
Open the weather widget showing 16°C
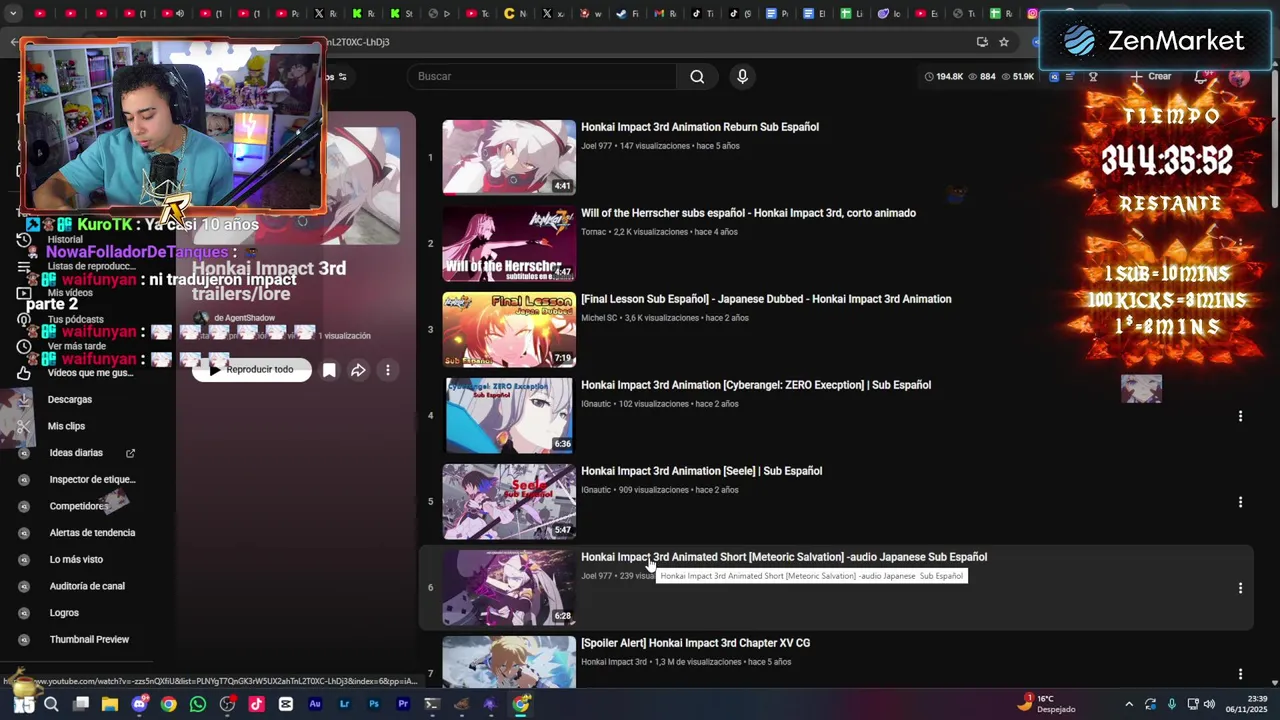1047,703
